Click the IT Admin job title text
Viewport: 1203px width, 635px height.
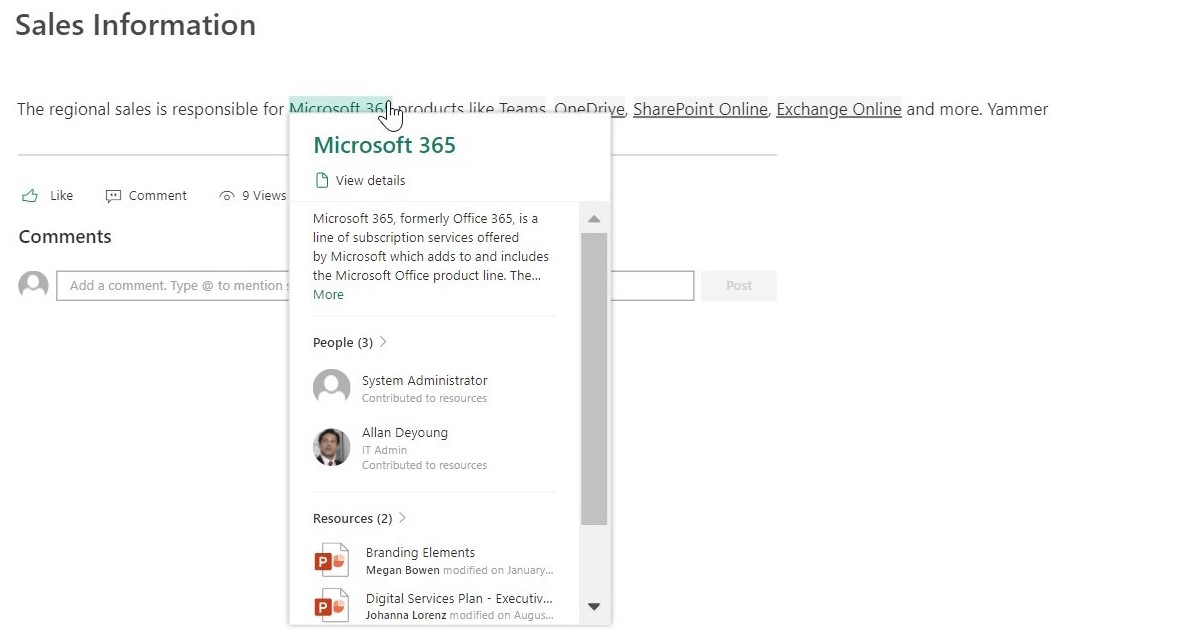[x=384, y=450]
